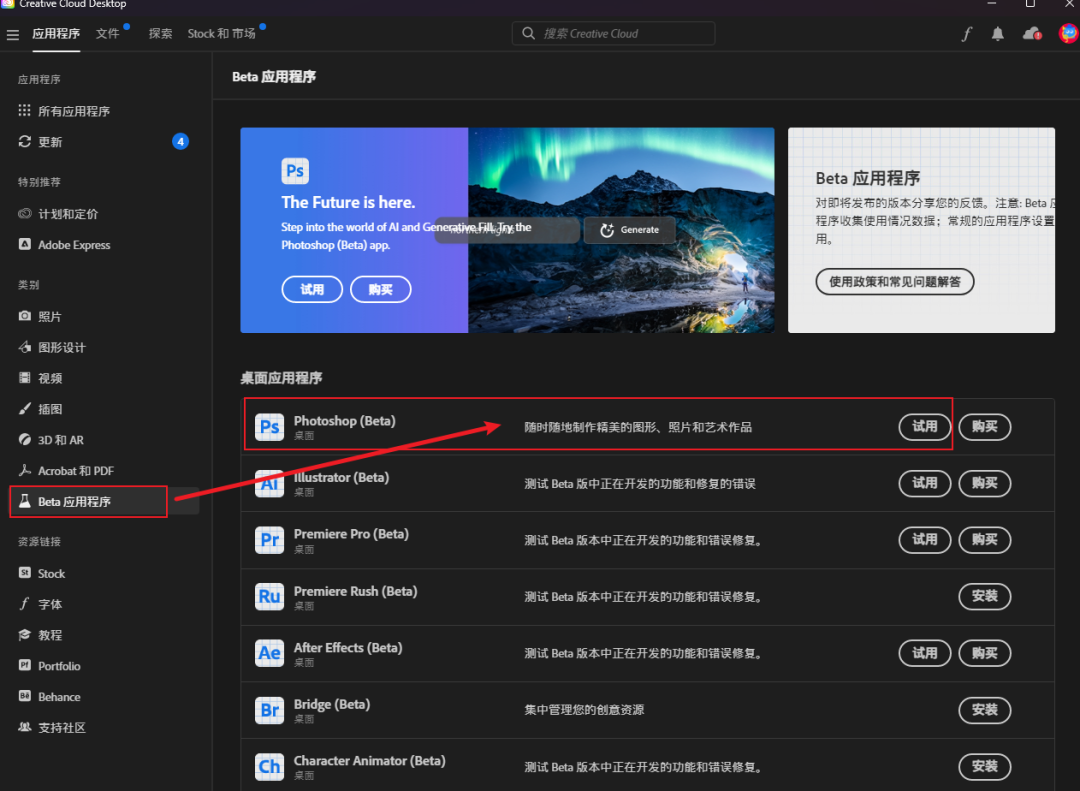
Task: Click 试用 for Photoshop (Beta)
Action: tap(924, 427)
